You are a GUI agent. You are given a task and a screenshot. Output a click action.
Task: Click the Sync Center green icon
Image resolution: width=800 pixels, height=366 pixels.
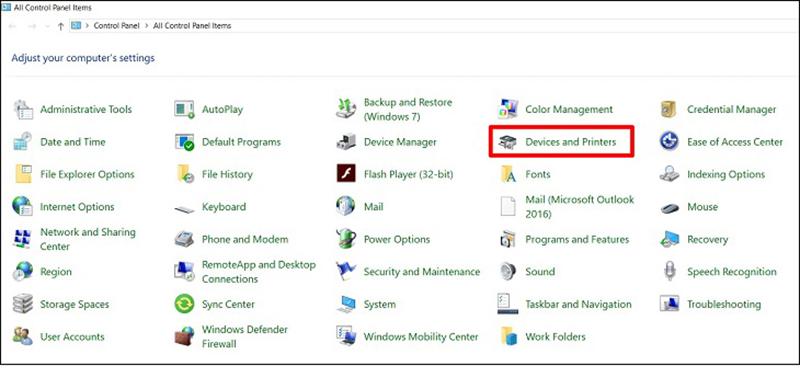tap(184, 304)
